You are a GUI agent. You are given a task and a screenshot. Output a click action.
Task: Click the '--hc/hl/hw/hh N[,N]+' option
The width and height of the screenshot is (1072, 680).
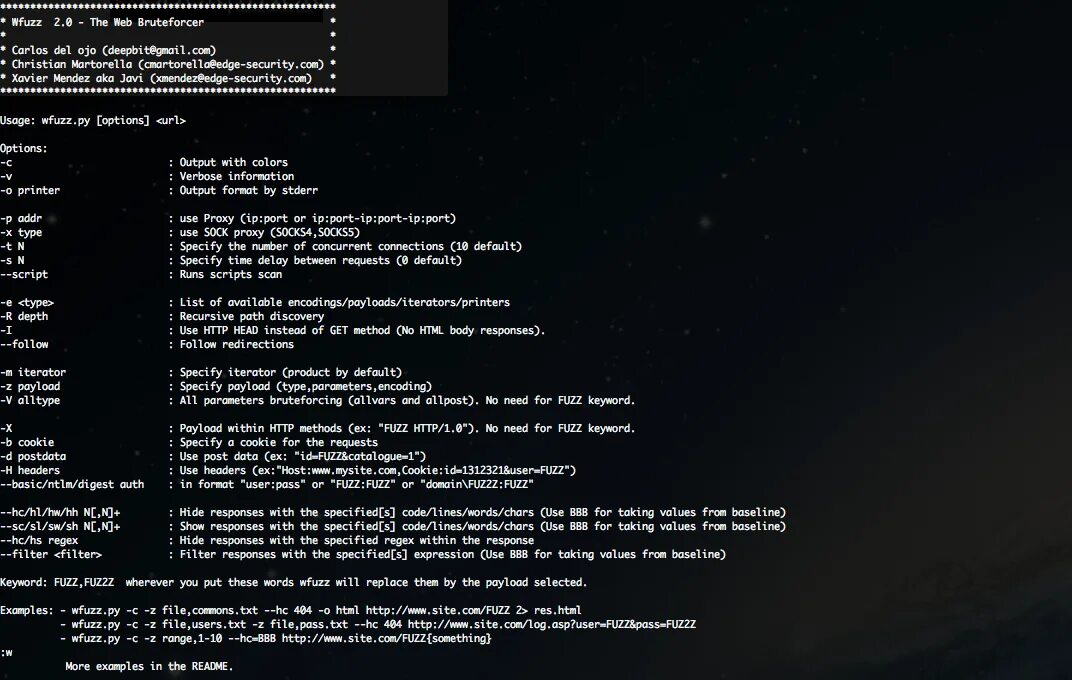coord(60,513)
